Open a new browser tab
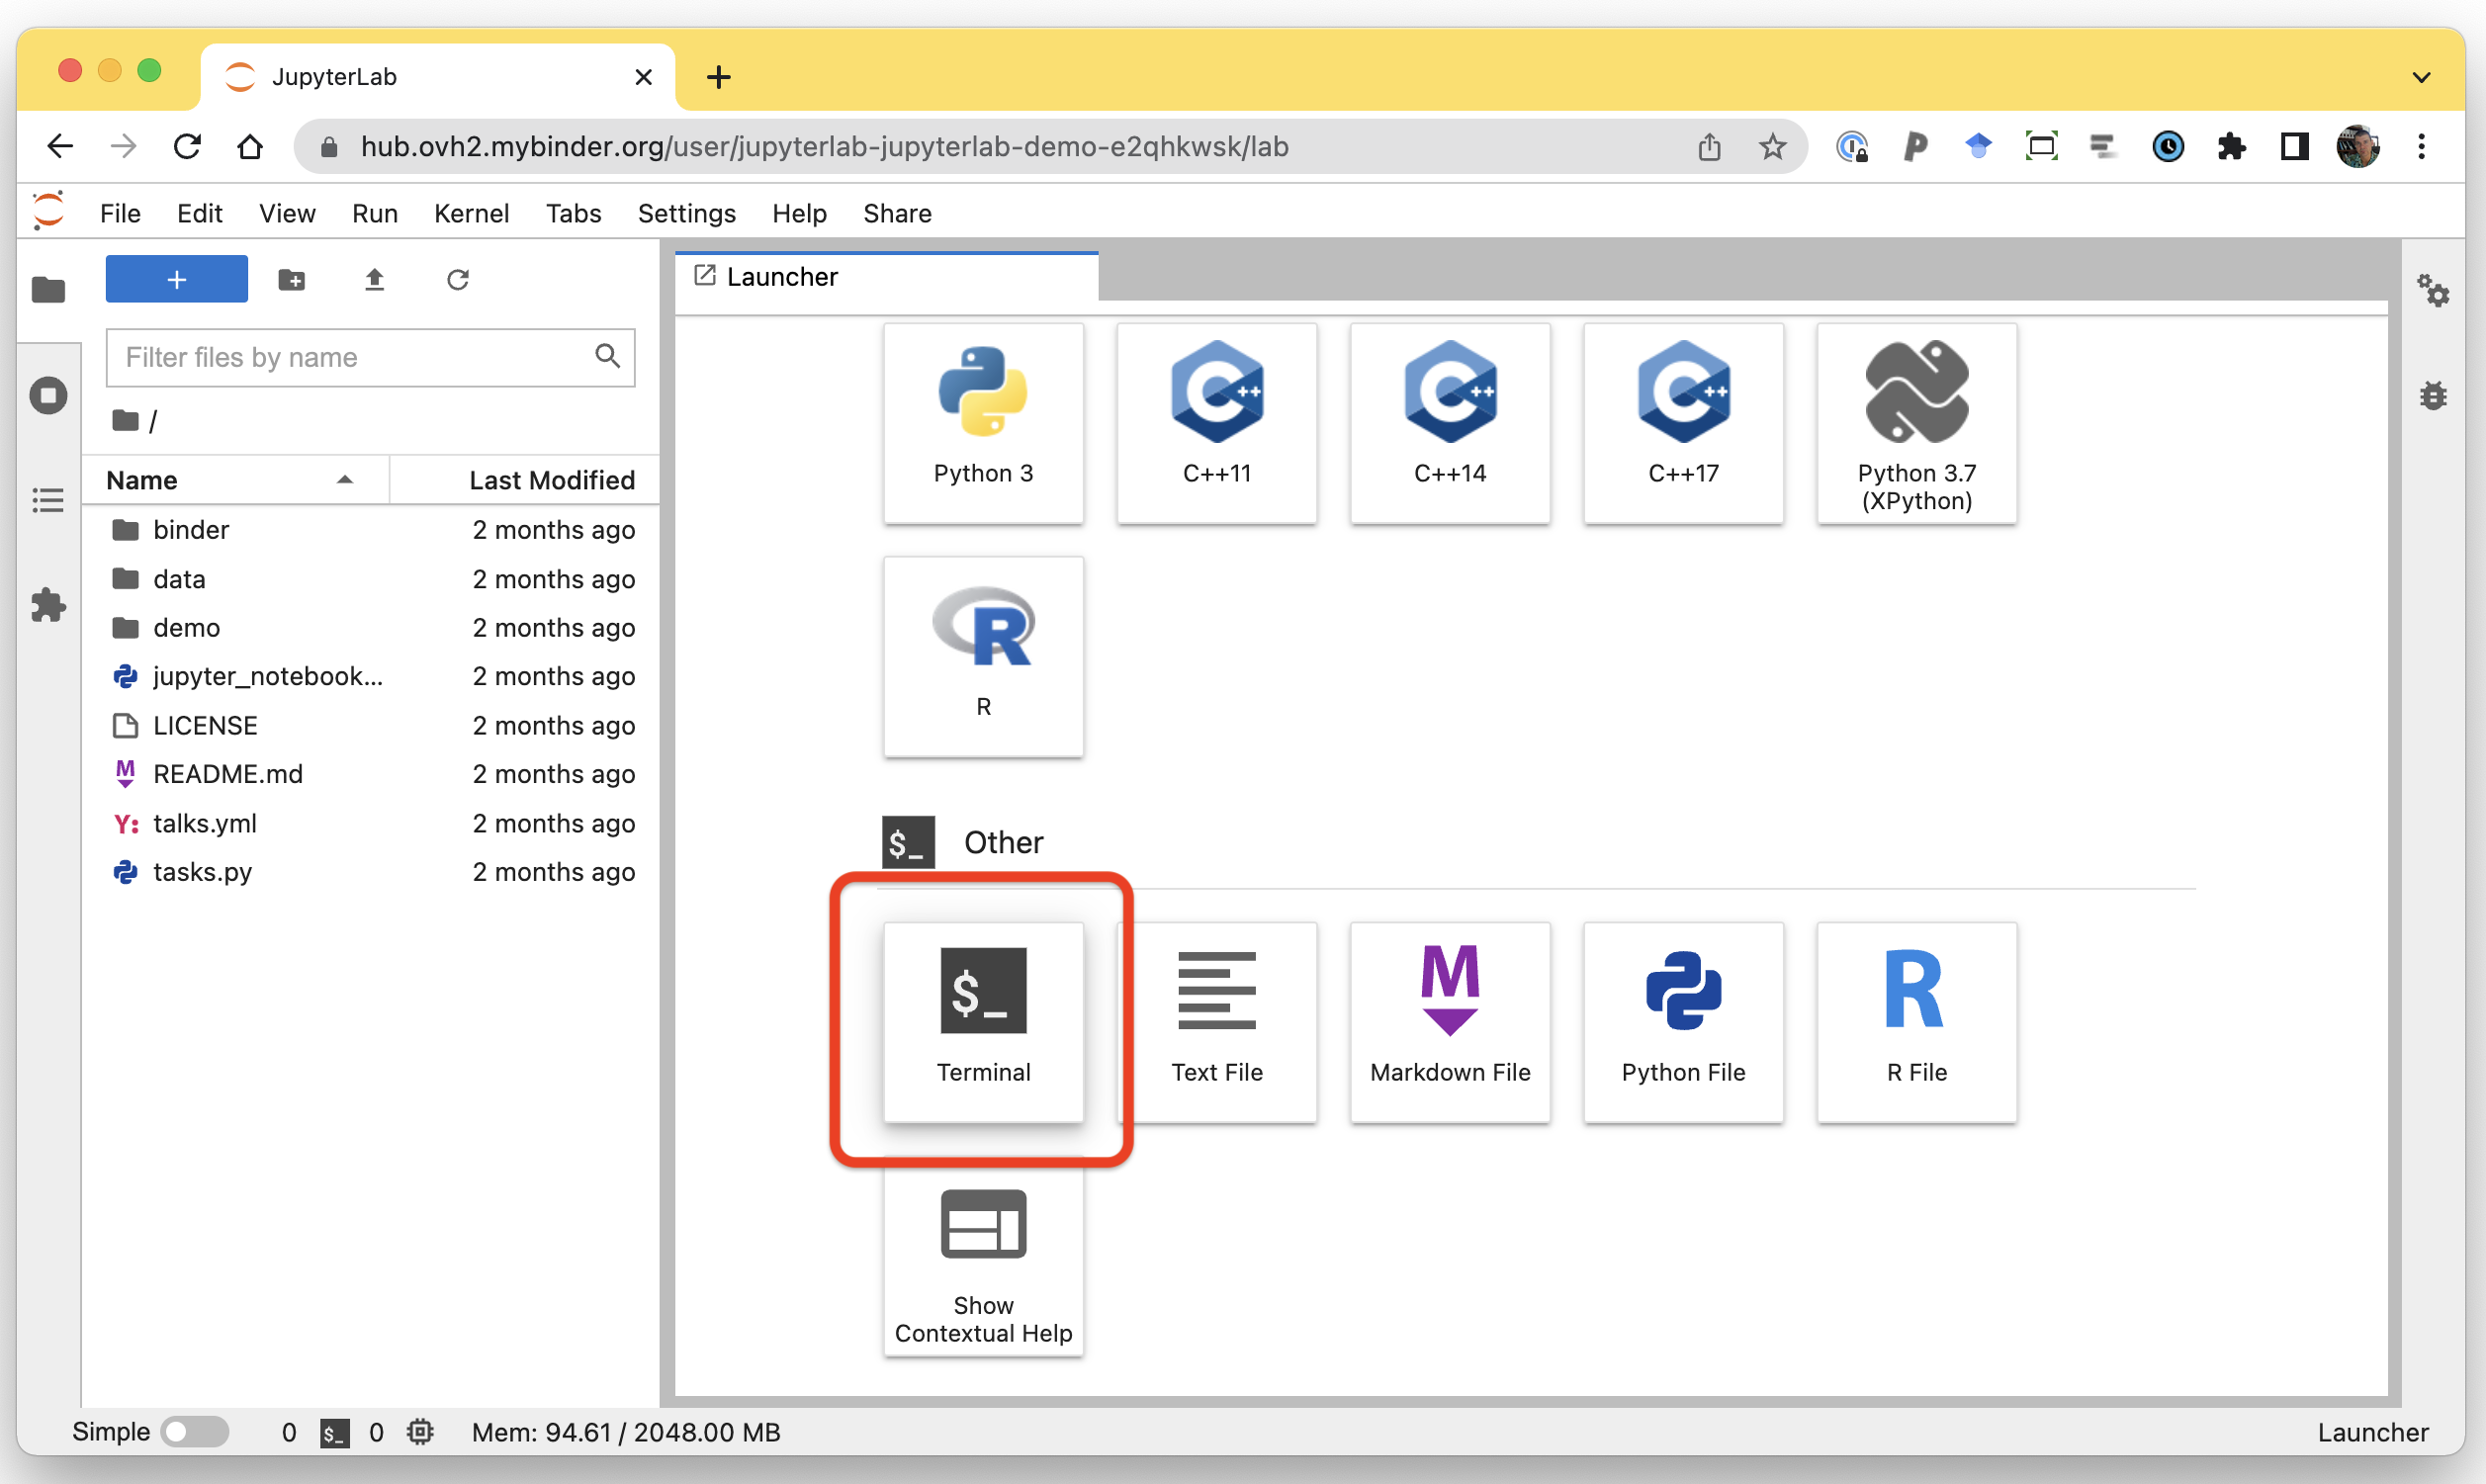Viewport: 2486px width, 1484px height. pos(718,77)
